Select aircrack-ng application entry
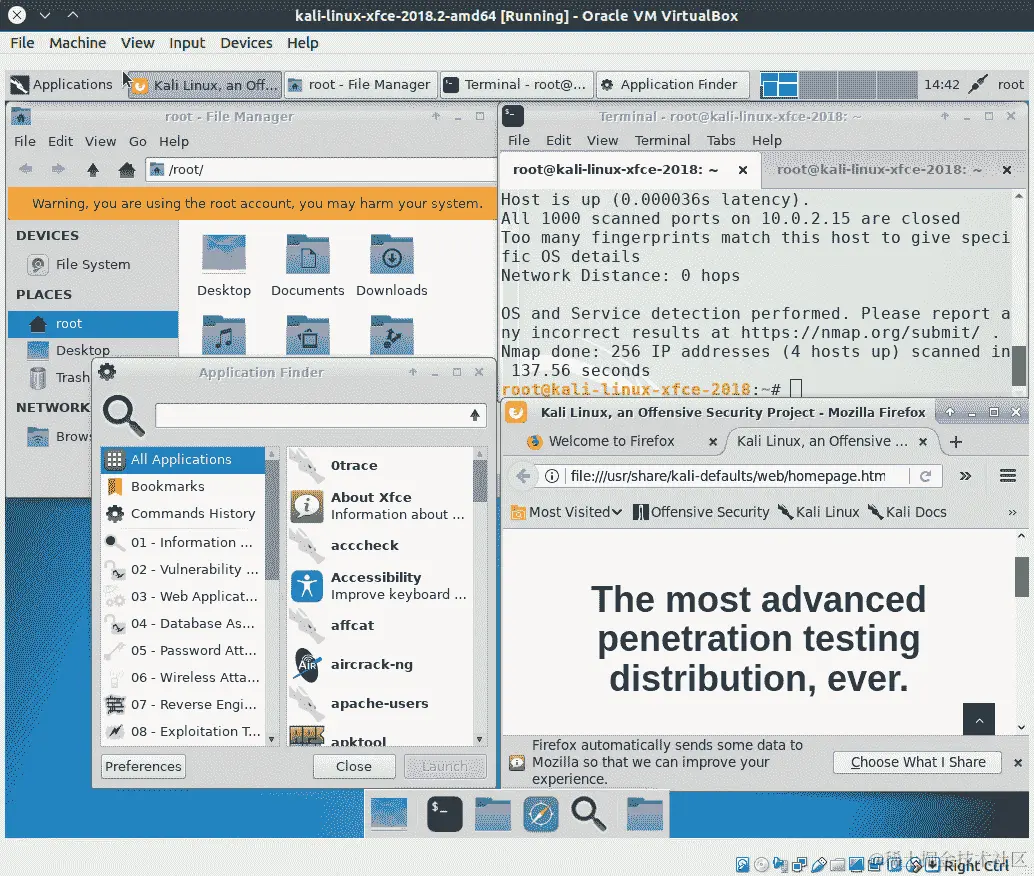Image resolution: width=1034 pixels, height=876 pixels. coord(380,665)
